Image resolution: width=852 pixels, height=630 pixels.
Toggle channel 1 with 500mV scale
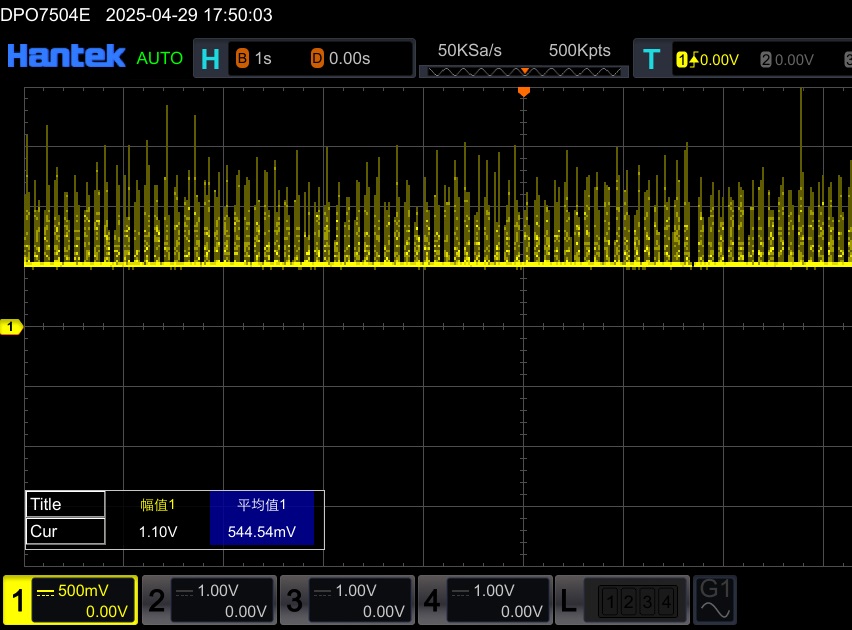coord(71,600)
